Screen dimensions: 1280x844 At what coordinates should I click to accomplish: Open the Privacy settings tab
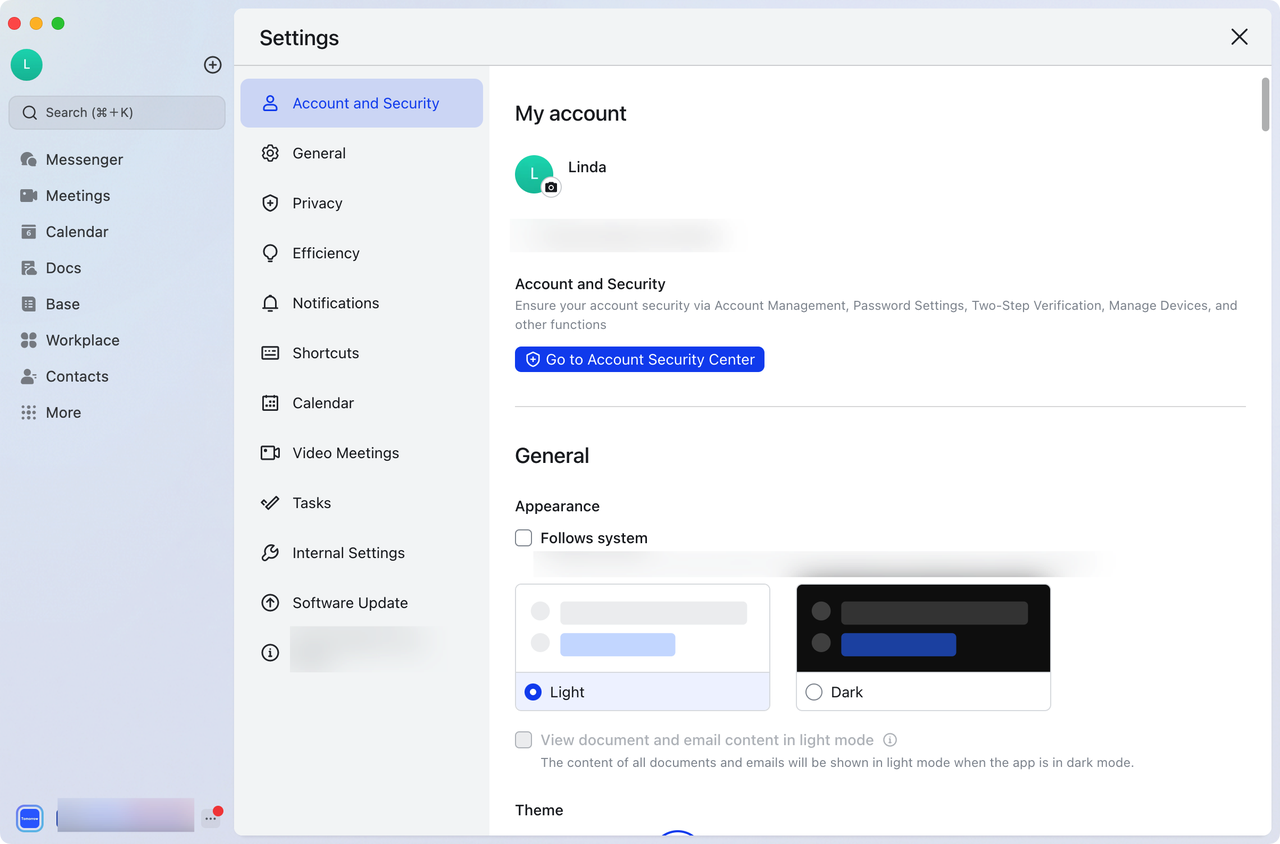(317, 203)
